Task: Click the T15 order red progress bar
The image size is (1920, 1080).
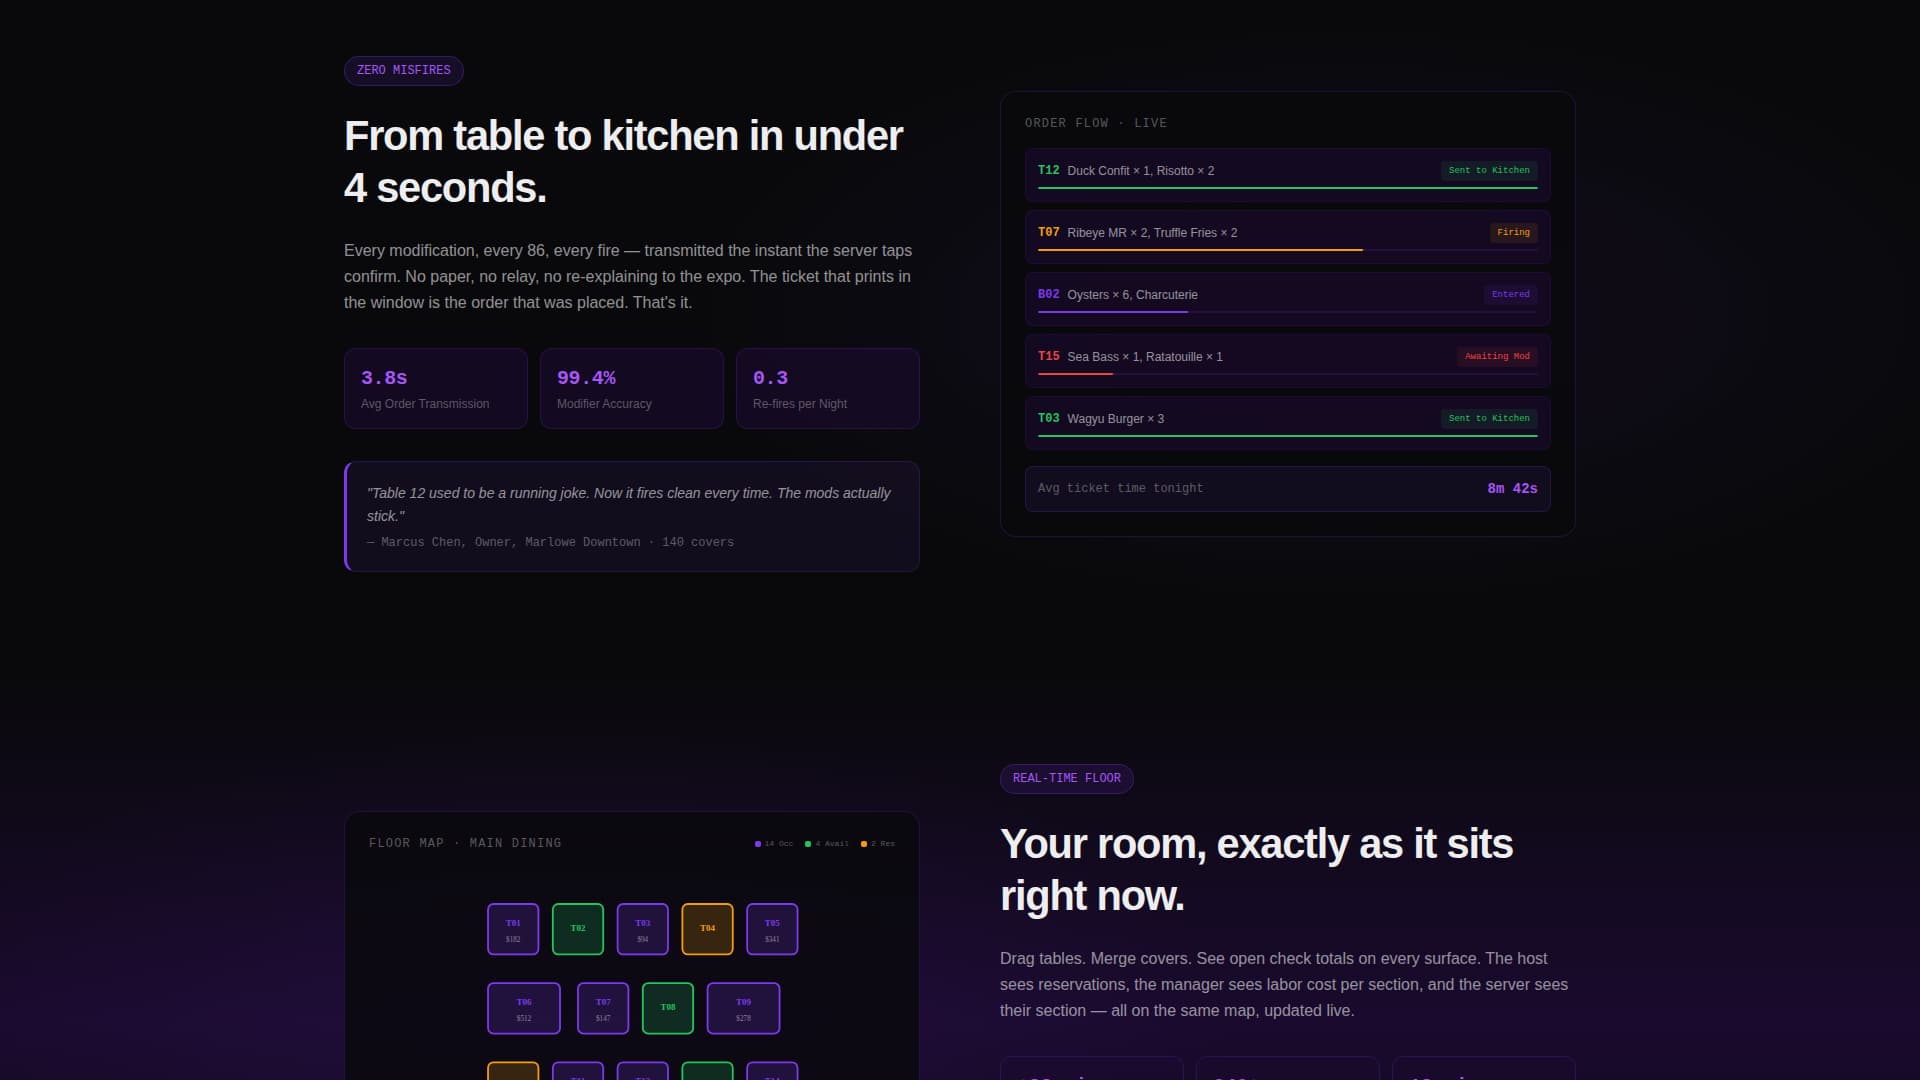Action: click(1075, 374)
